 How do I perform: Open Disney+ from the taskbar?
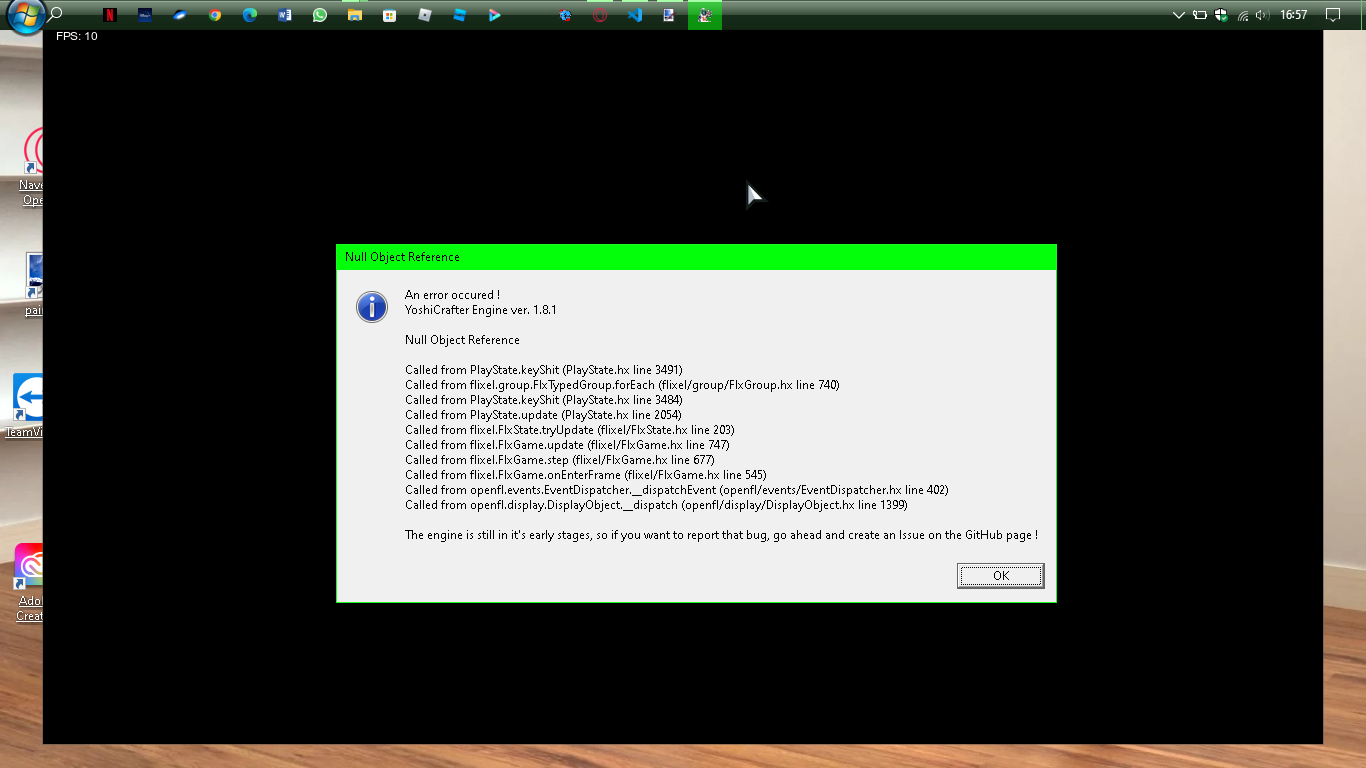[x=145, y=15]
